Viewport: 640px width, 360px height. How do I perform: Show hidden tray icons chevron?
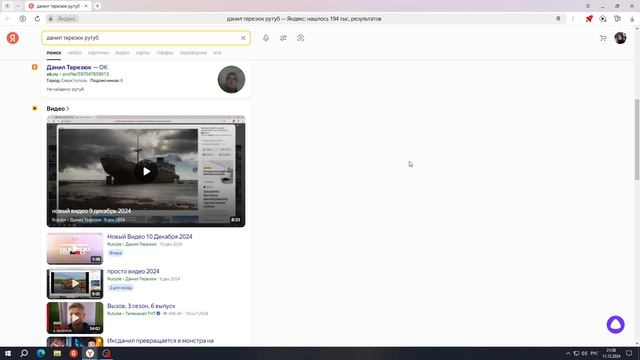(x=568, y=353)
